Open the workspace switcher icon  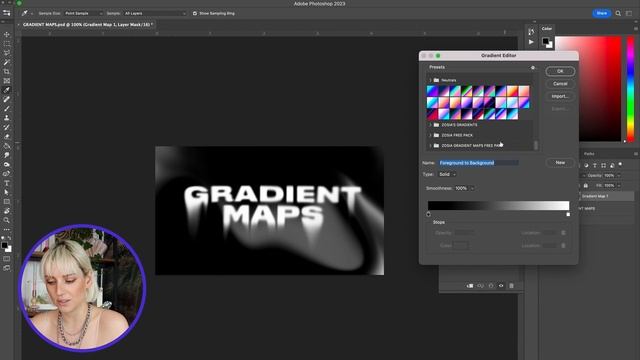click(x=629, y=13)
